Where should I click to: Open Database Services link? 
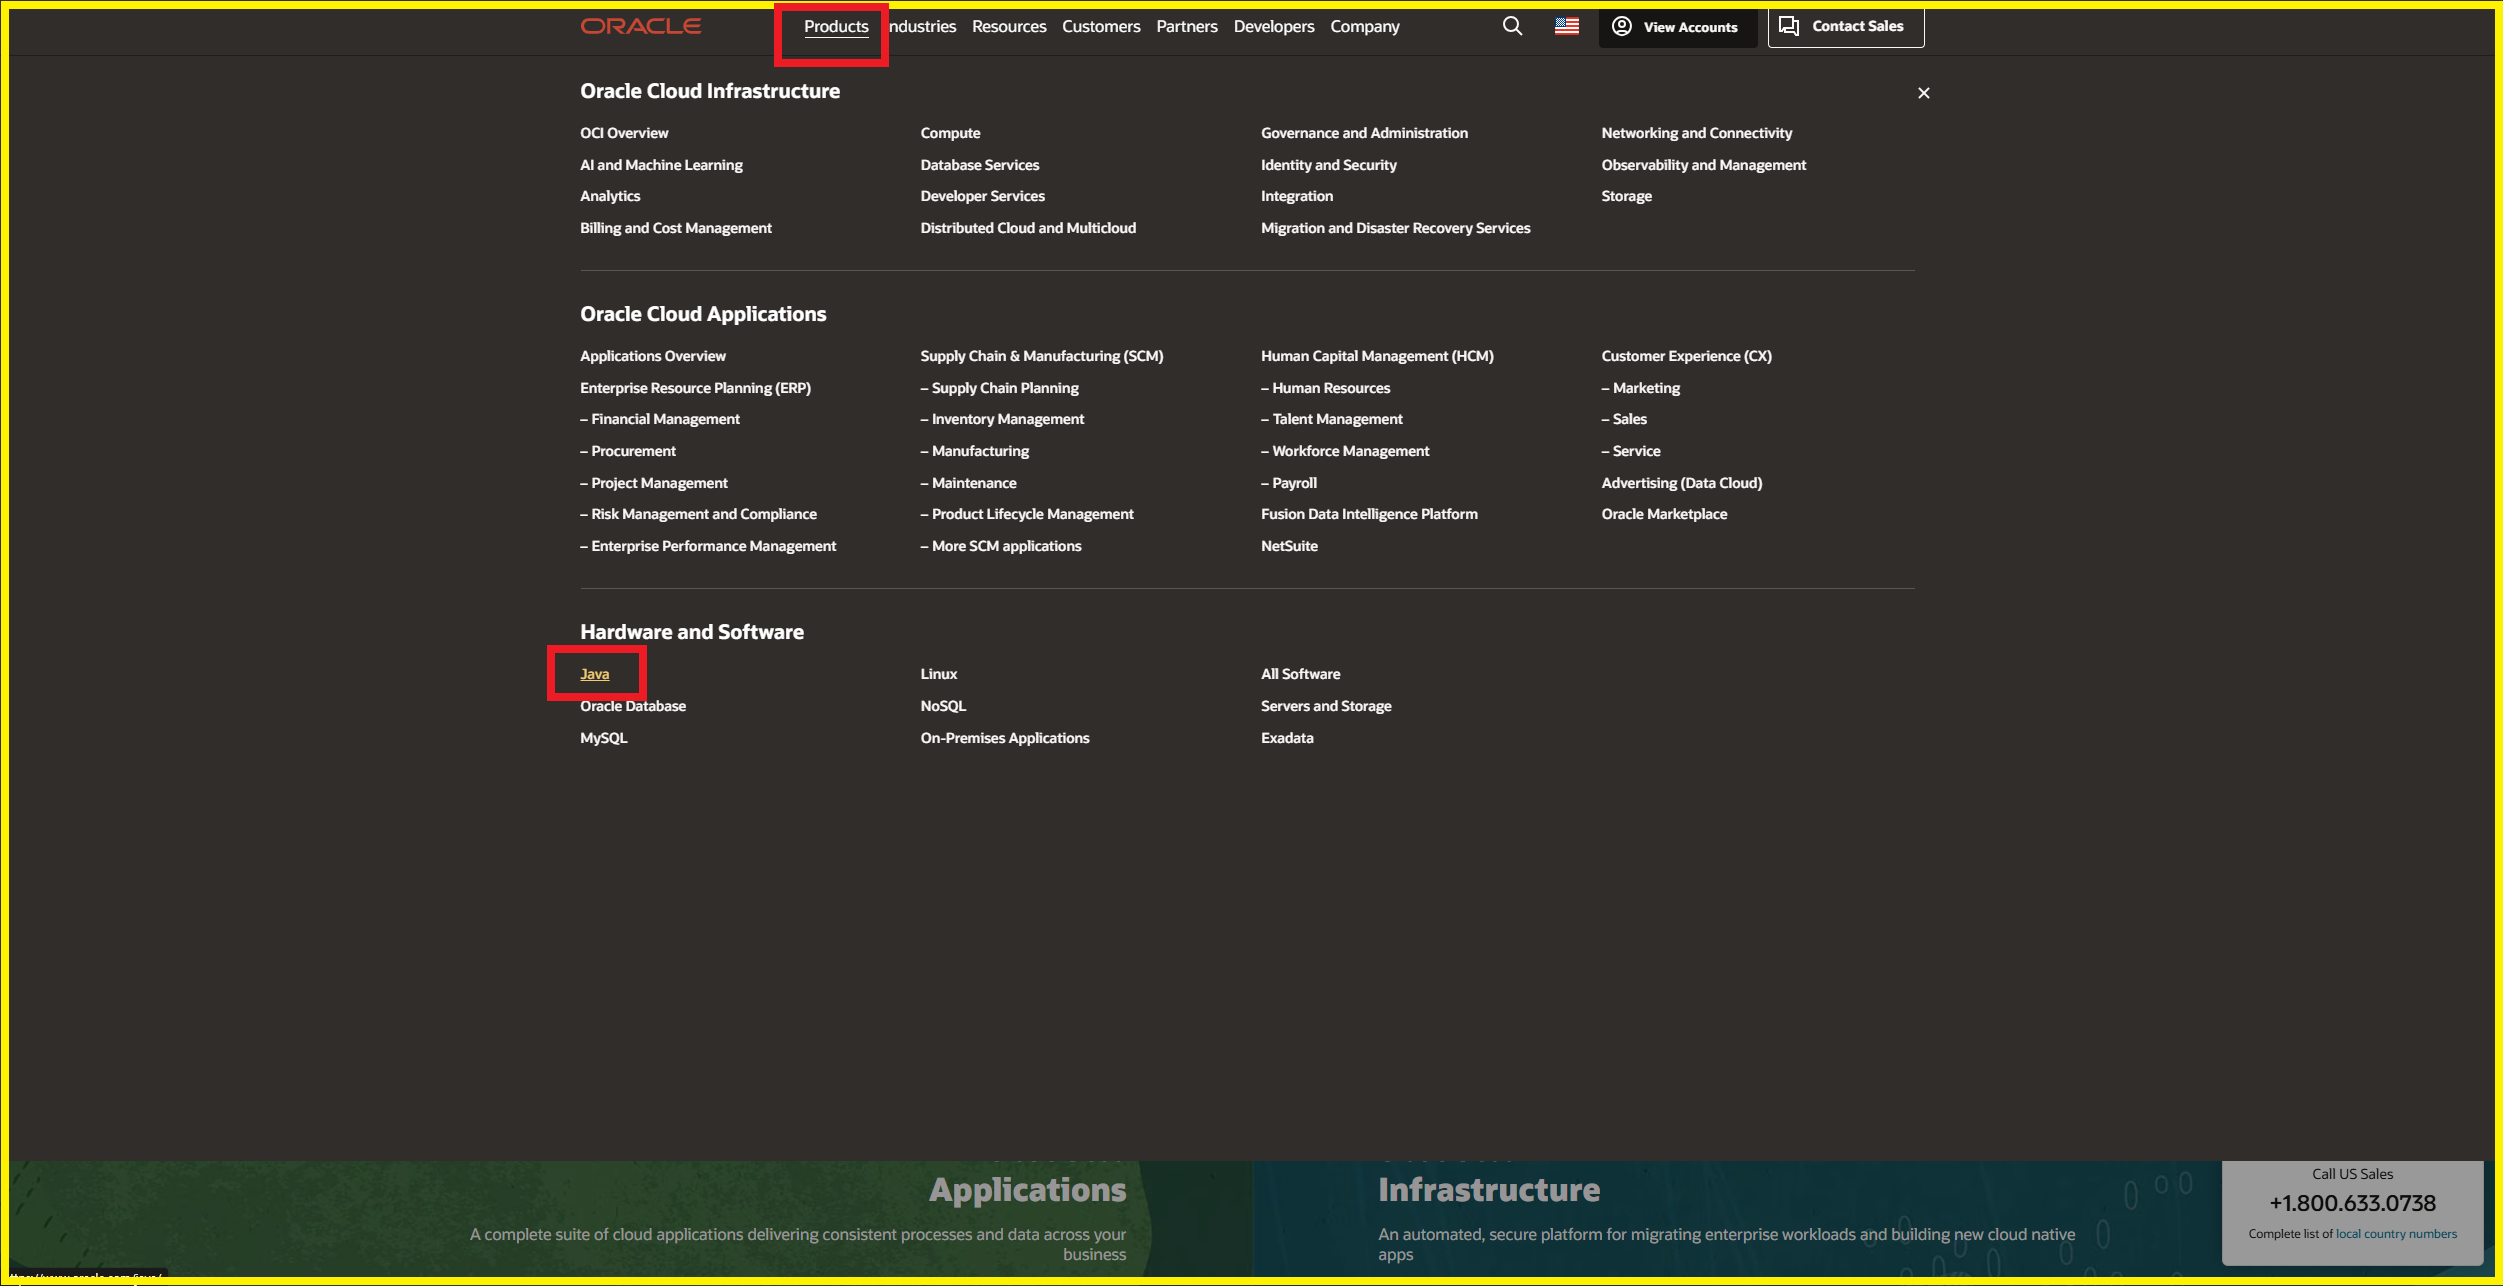(979, 165)
